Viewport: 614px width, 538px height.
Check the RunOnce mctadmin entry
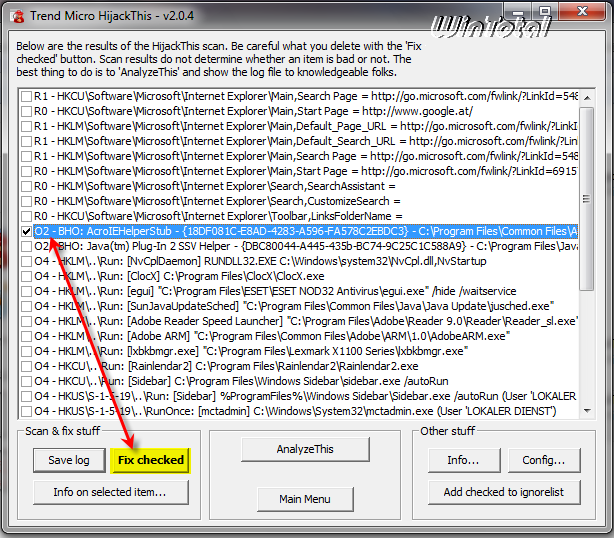(x=26, y=411)
